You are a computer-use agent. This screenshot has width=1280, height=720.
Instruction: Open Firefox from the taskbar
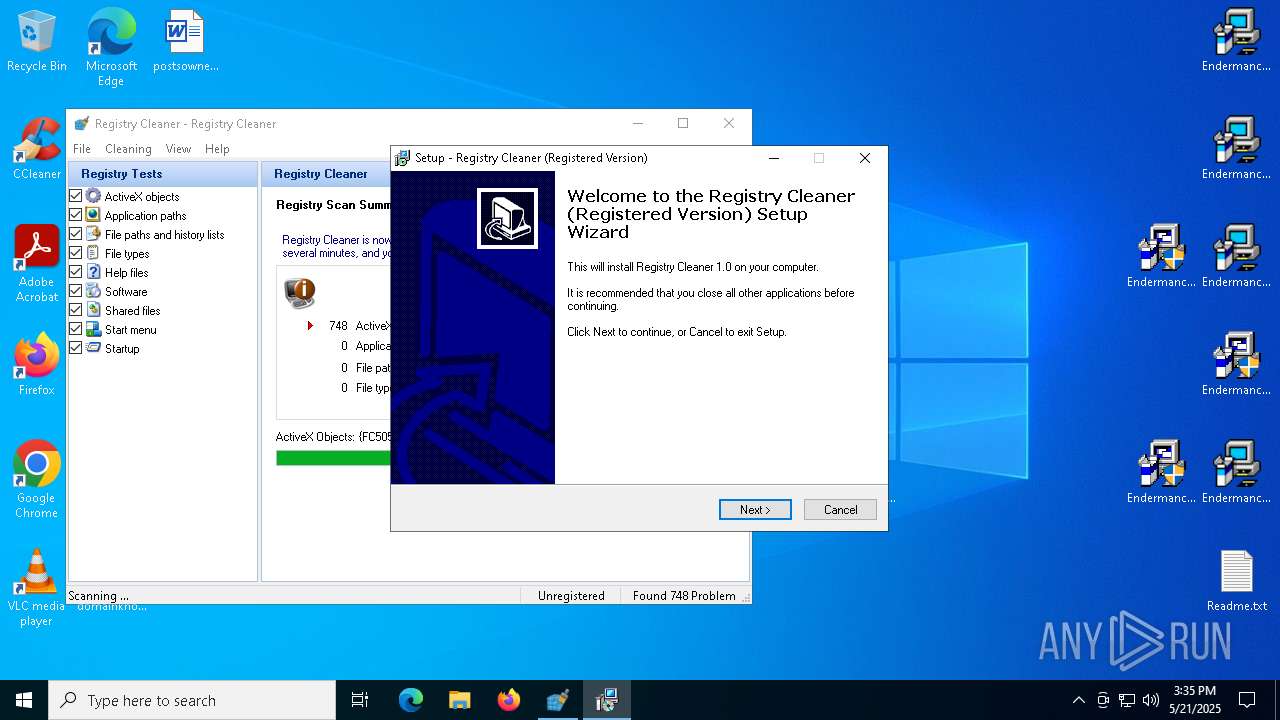pos(508,700)
